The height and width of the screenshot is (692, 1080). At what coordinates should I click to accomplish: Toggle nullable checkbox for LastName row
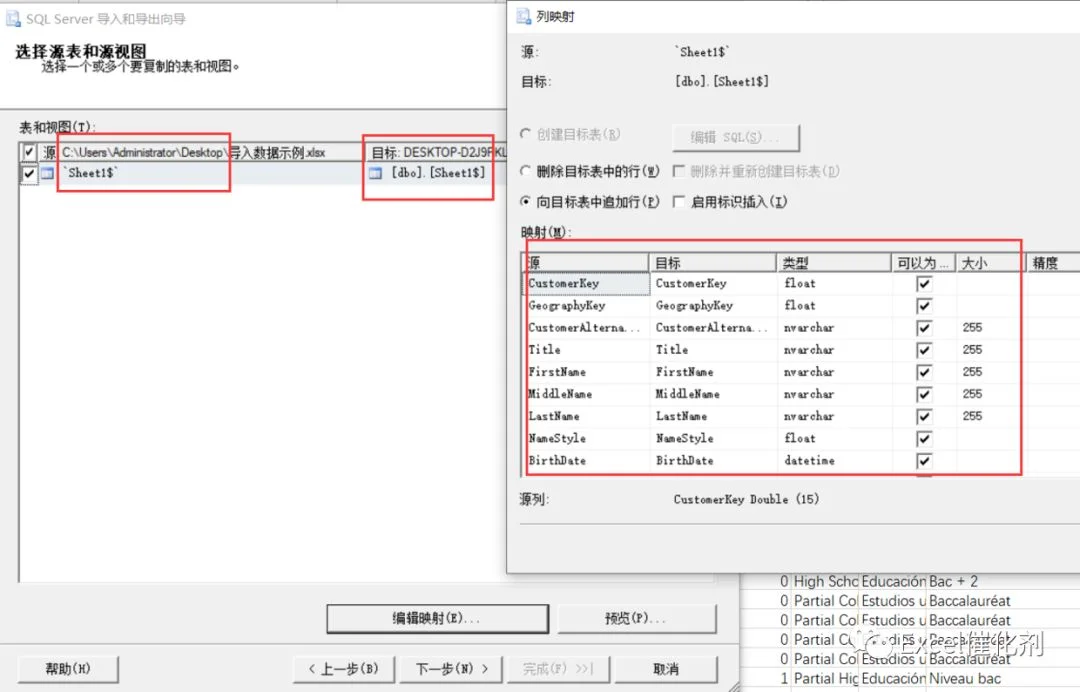point(924,416)
